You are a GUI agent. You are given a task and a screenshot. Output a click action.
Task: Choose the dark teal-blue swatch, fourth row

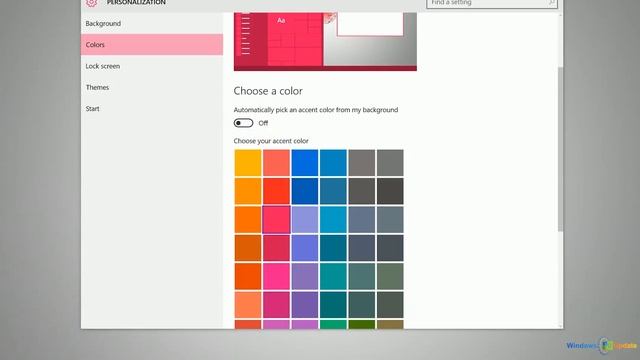[333, 248]
